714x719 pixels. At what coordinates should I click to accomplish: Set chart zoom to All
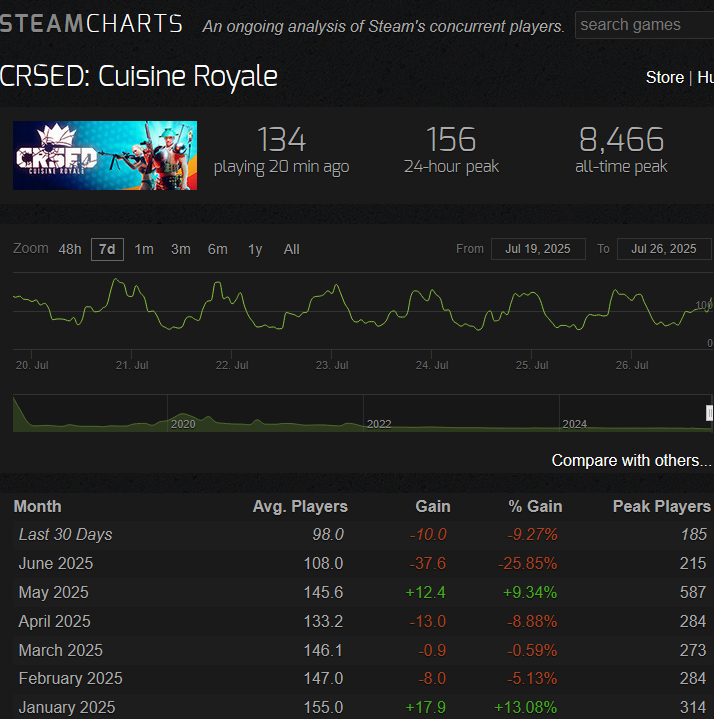(291, 249)
